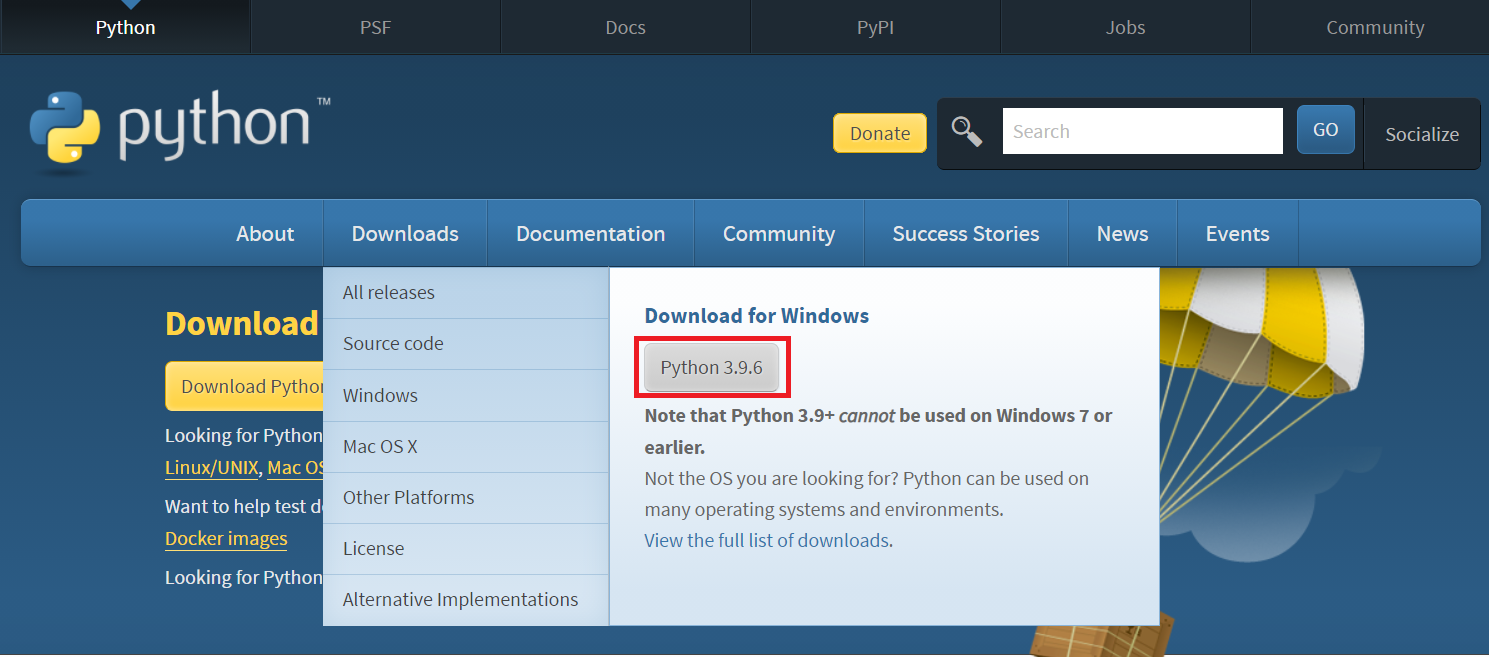Click the 'Download for Windows' heading

coord(757,316)
